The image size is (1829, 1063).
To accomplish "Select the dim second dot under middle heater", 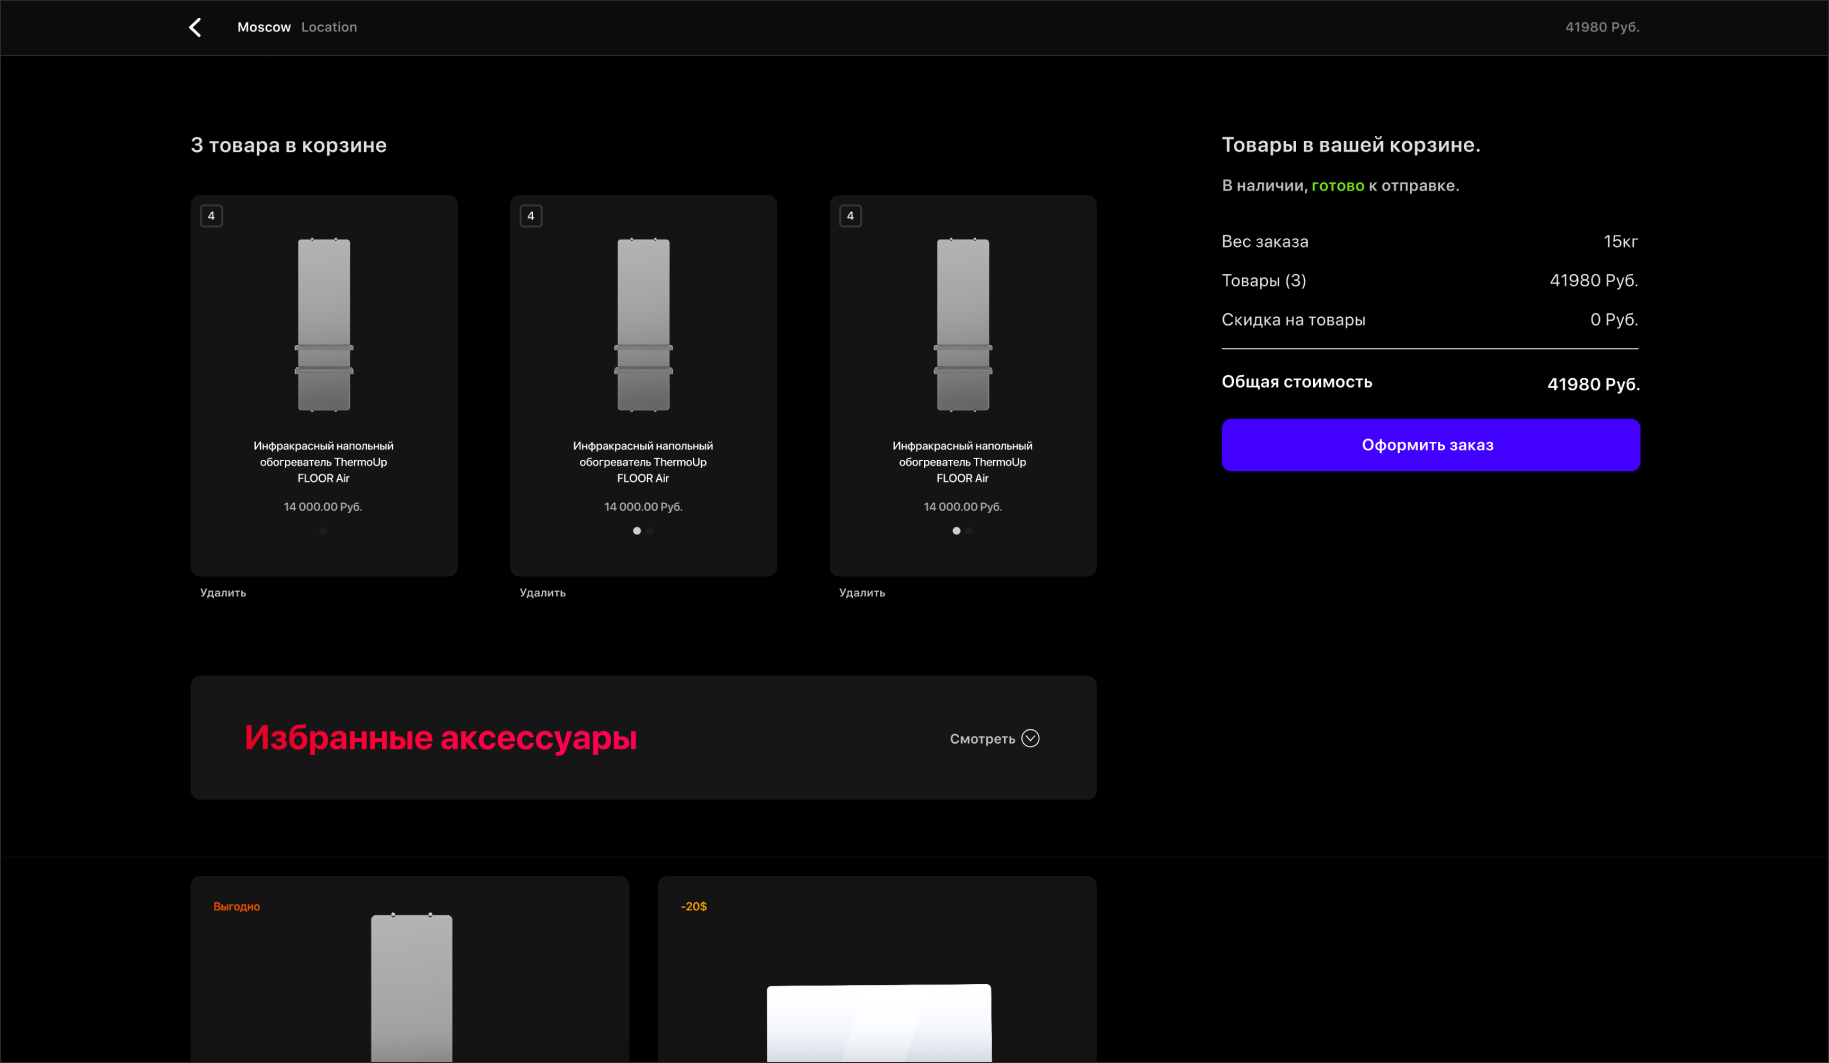I will pyautogui.click(x=650, y=531).
